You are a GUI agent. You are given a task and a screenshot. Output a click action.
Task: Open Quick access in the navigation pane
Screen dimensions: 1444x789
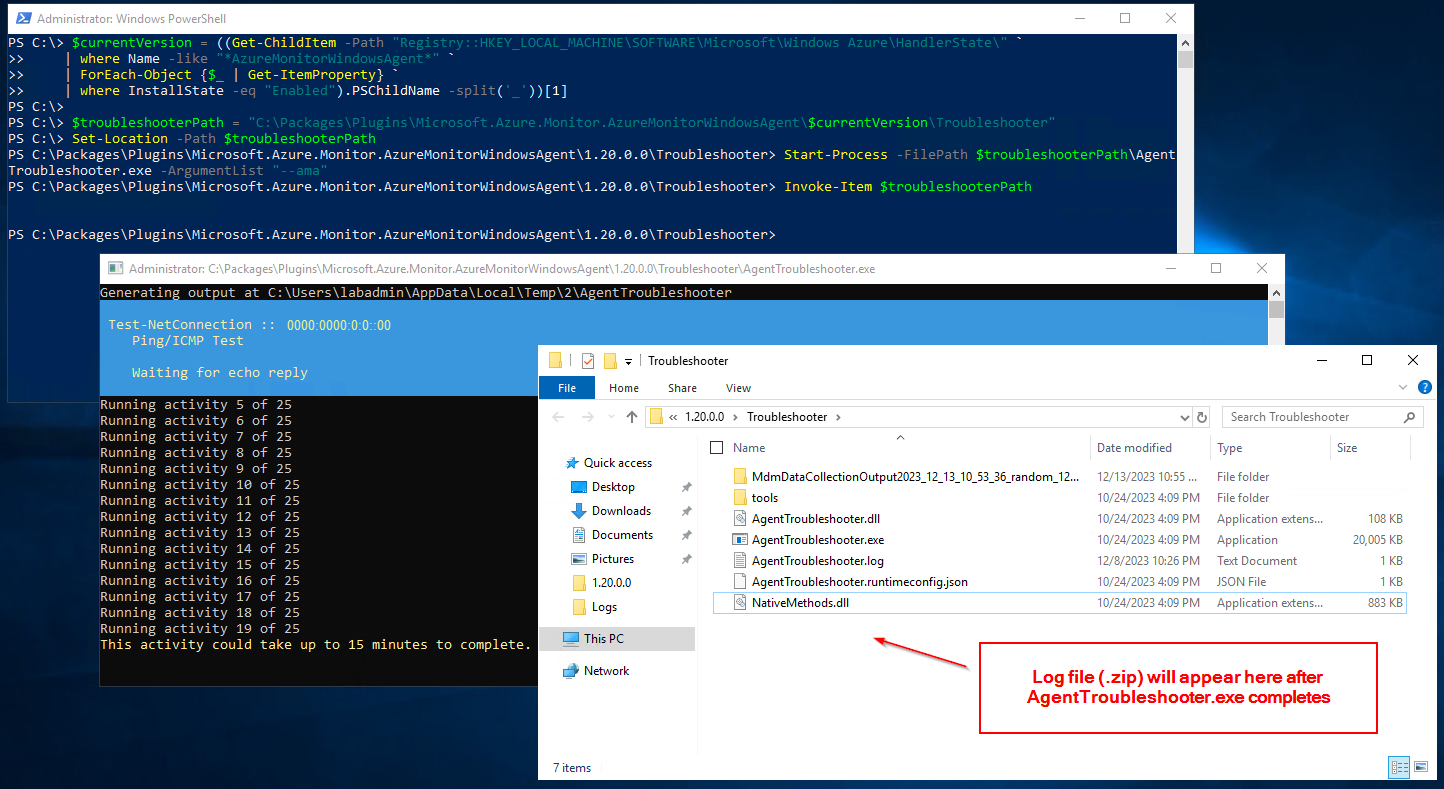pyautogui.click(x=616, y=463)
